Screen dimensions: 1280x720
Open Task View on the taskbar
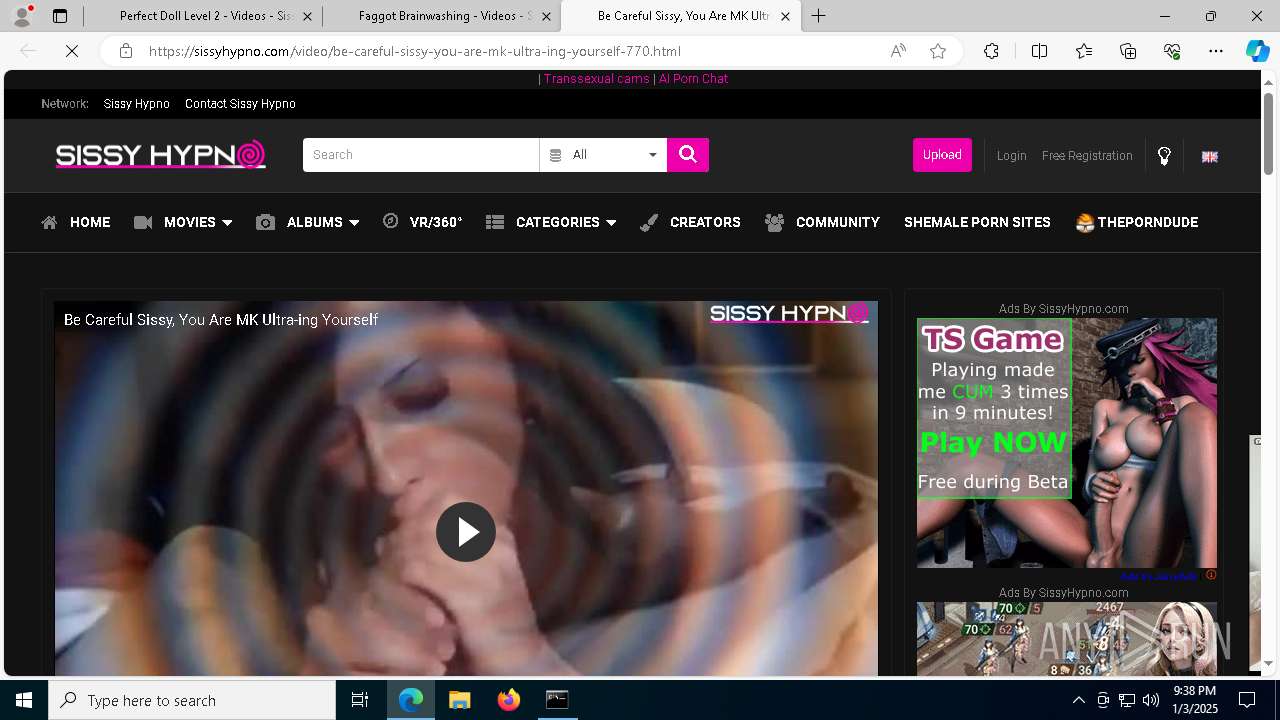click(360, 700)
